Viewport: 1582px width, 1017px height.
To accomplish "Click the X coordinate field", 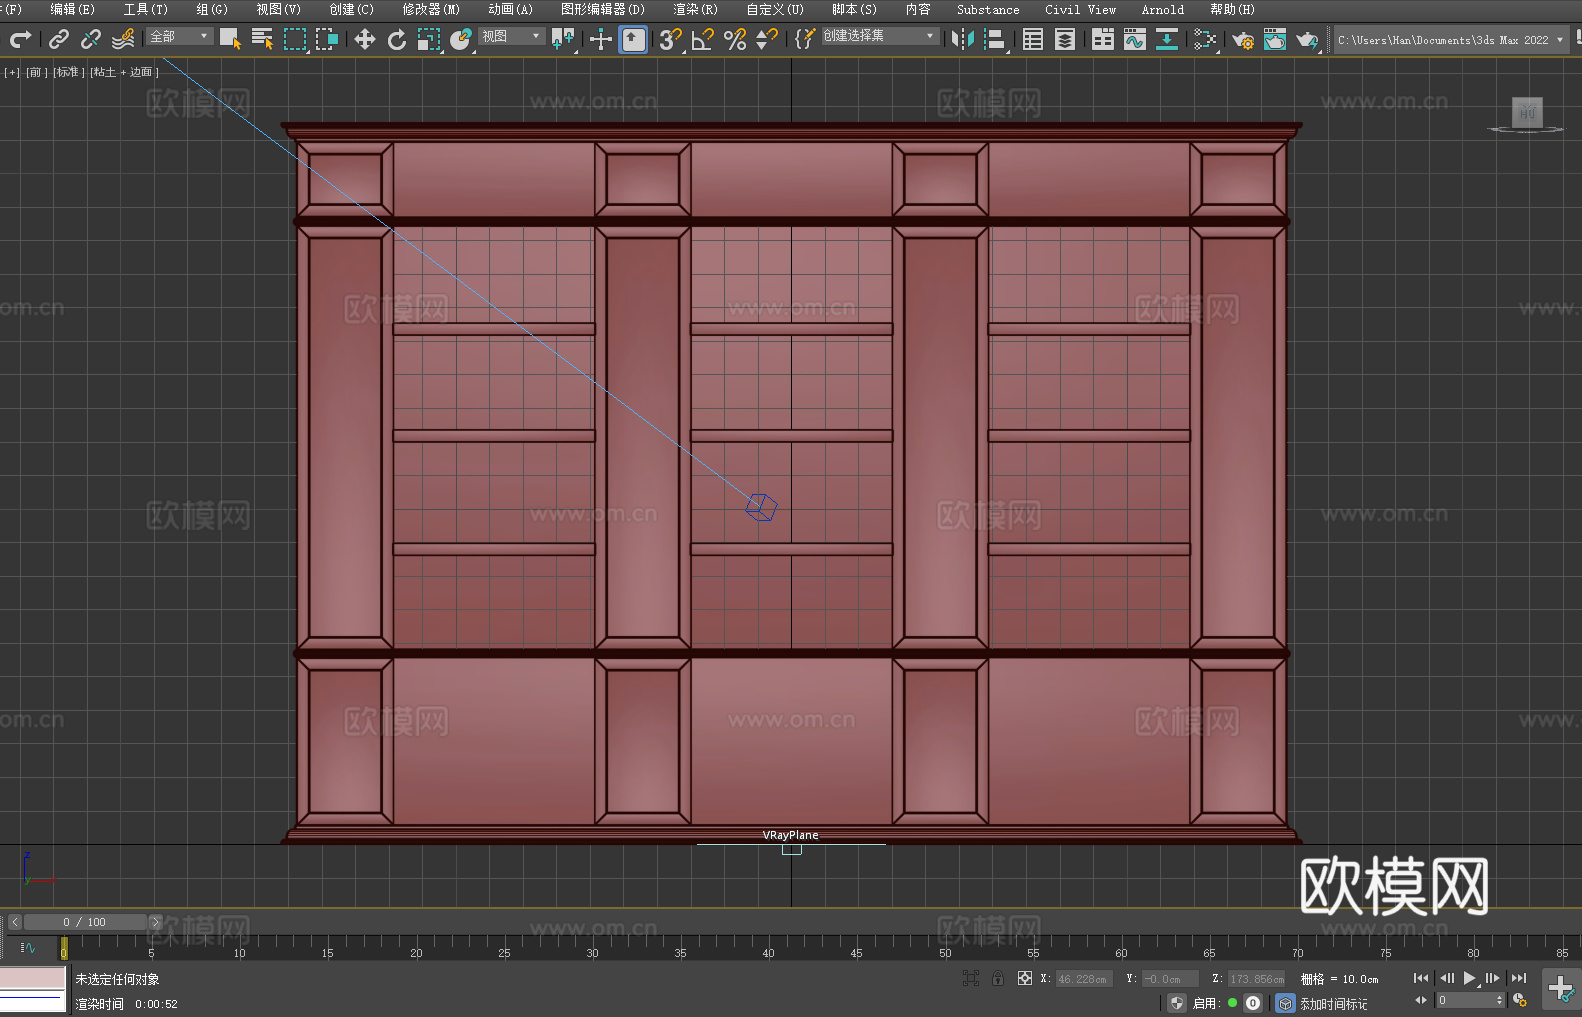I will (1083, 979).
